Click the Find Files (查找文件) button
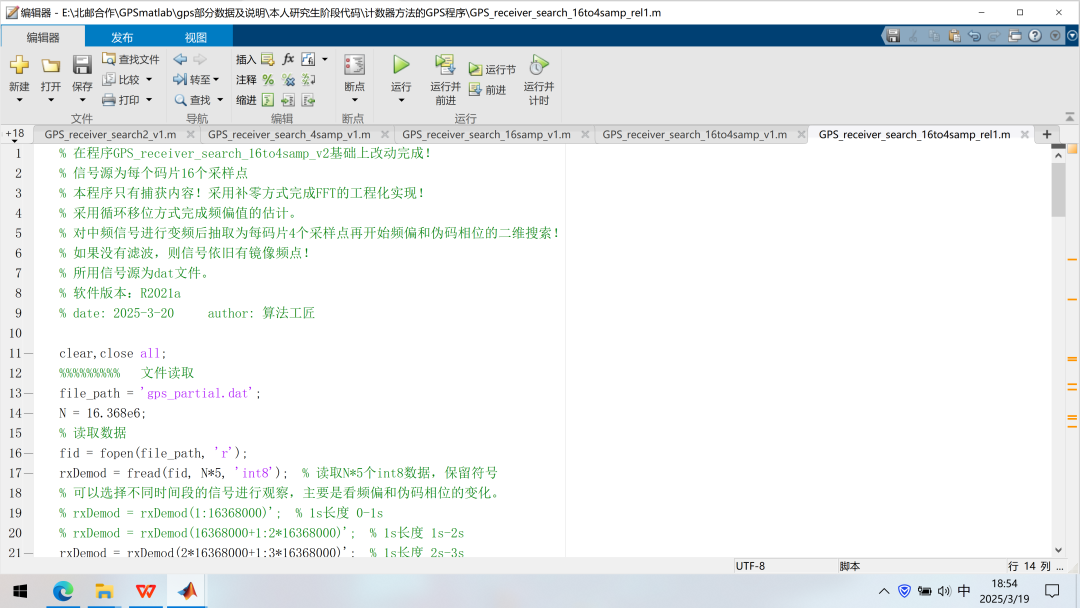The height and width of the screenshot is (608, 1080). point(130,59)
